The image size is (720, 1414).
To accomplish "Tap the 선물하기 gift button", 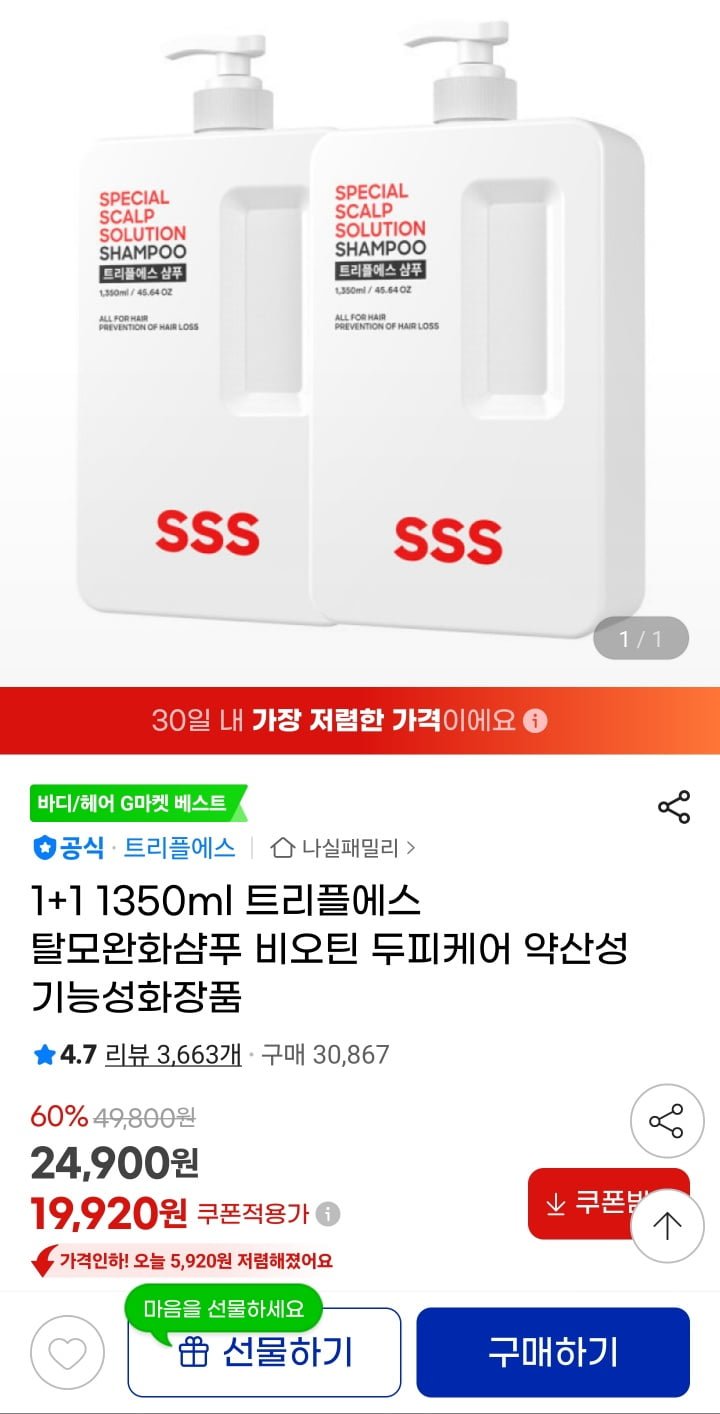I will click(264, 1352).
